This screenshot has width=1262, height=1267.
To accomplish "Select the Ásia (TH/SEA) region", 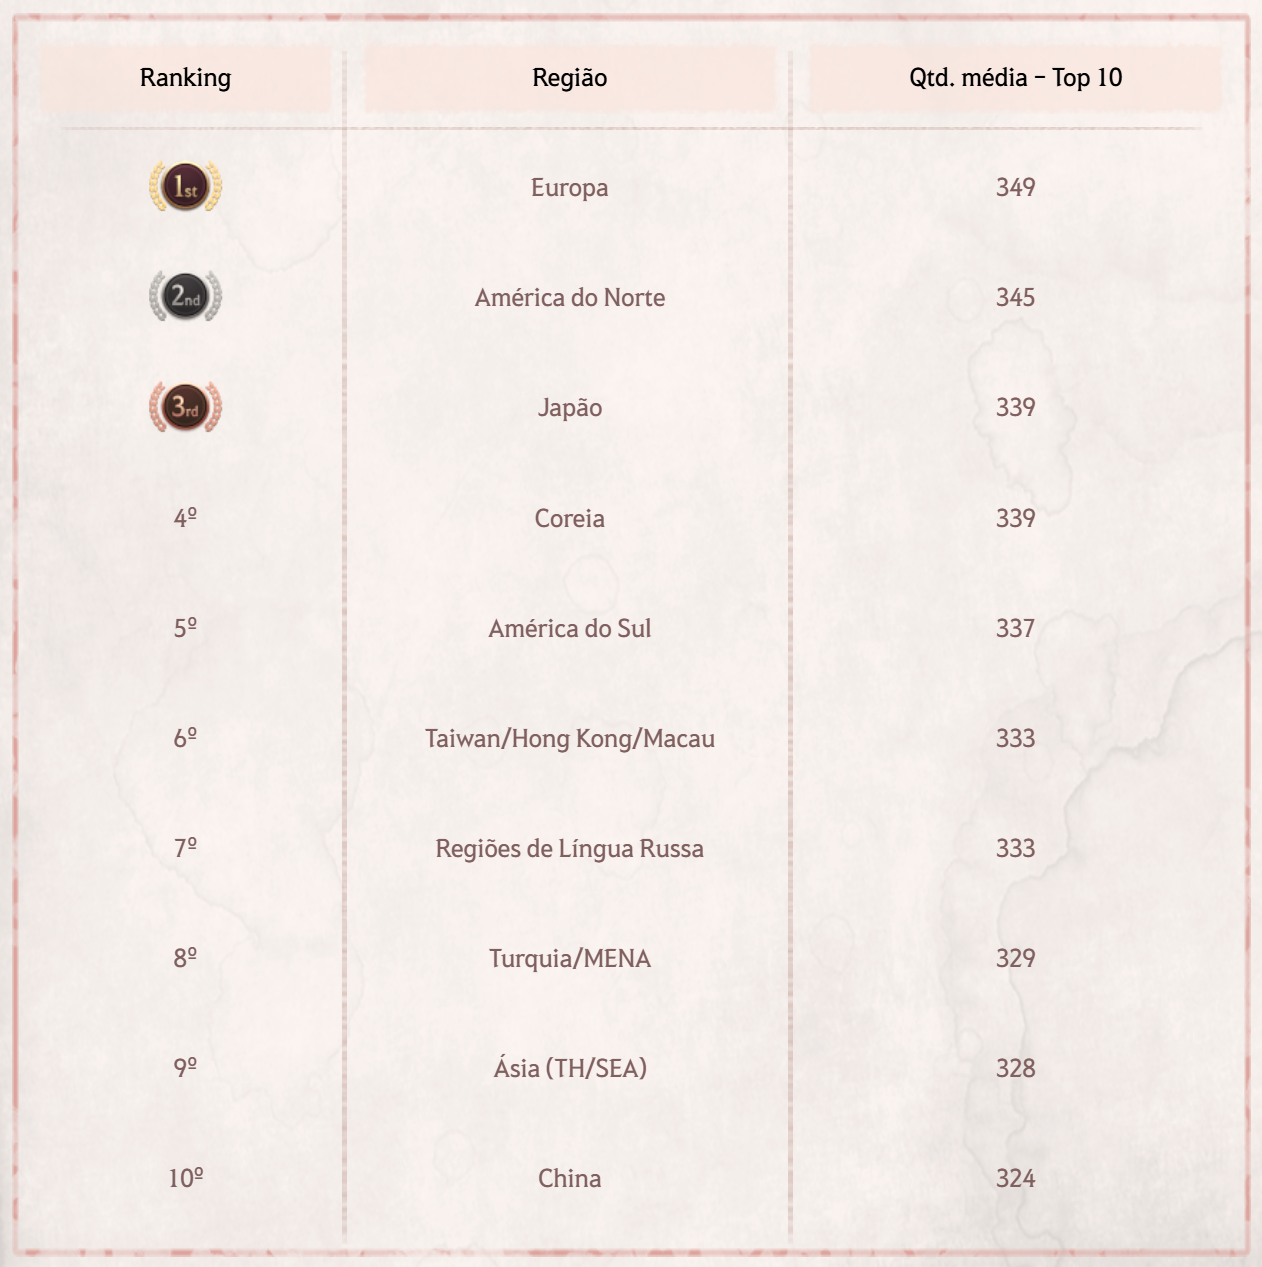I will (569, 1068).
